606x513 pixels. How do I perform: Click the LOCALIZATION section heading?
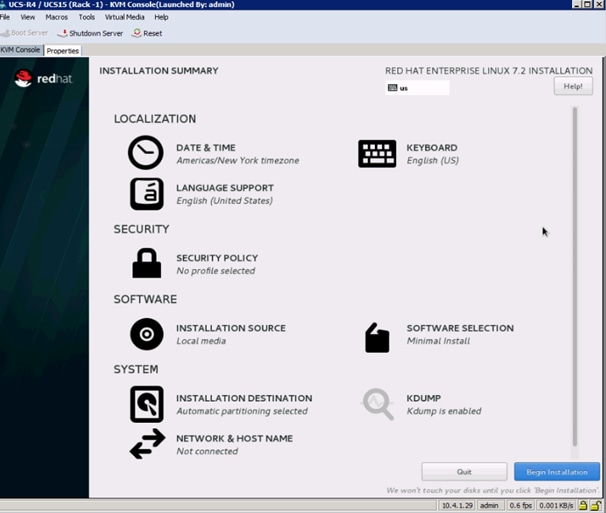coord(155,119)
